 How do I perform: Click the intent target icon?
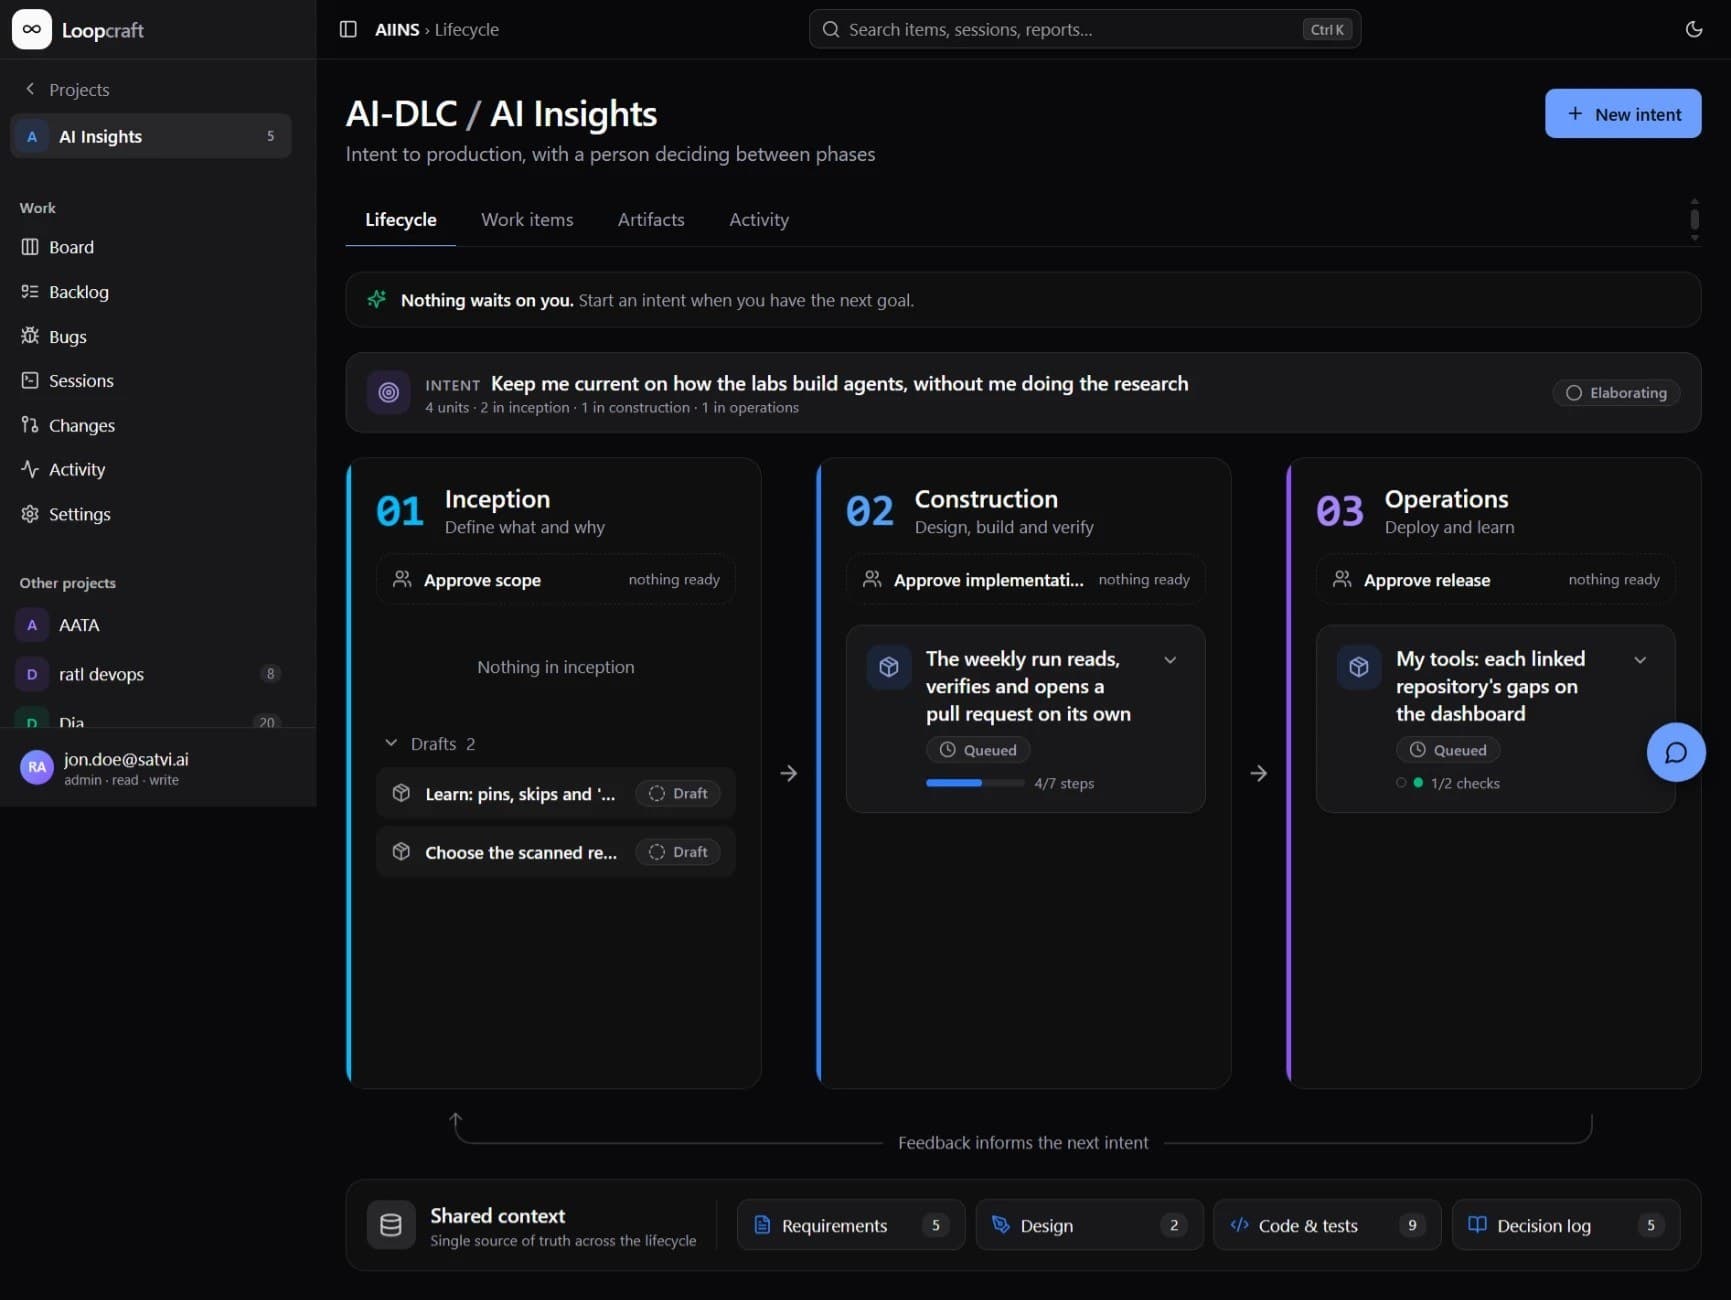pyautogui.click(x=389, y=393)
